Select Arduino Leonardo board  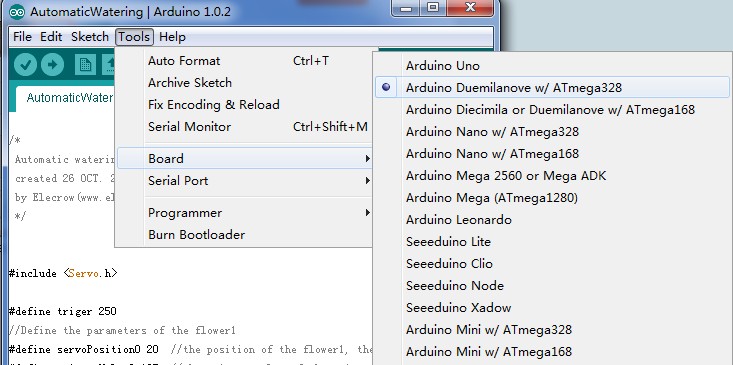click(552, 220)
